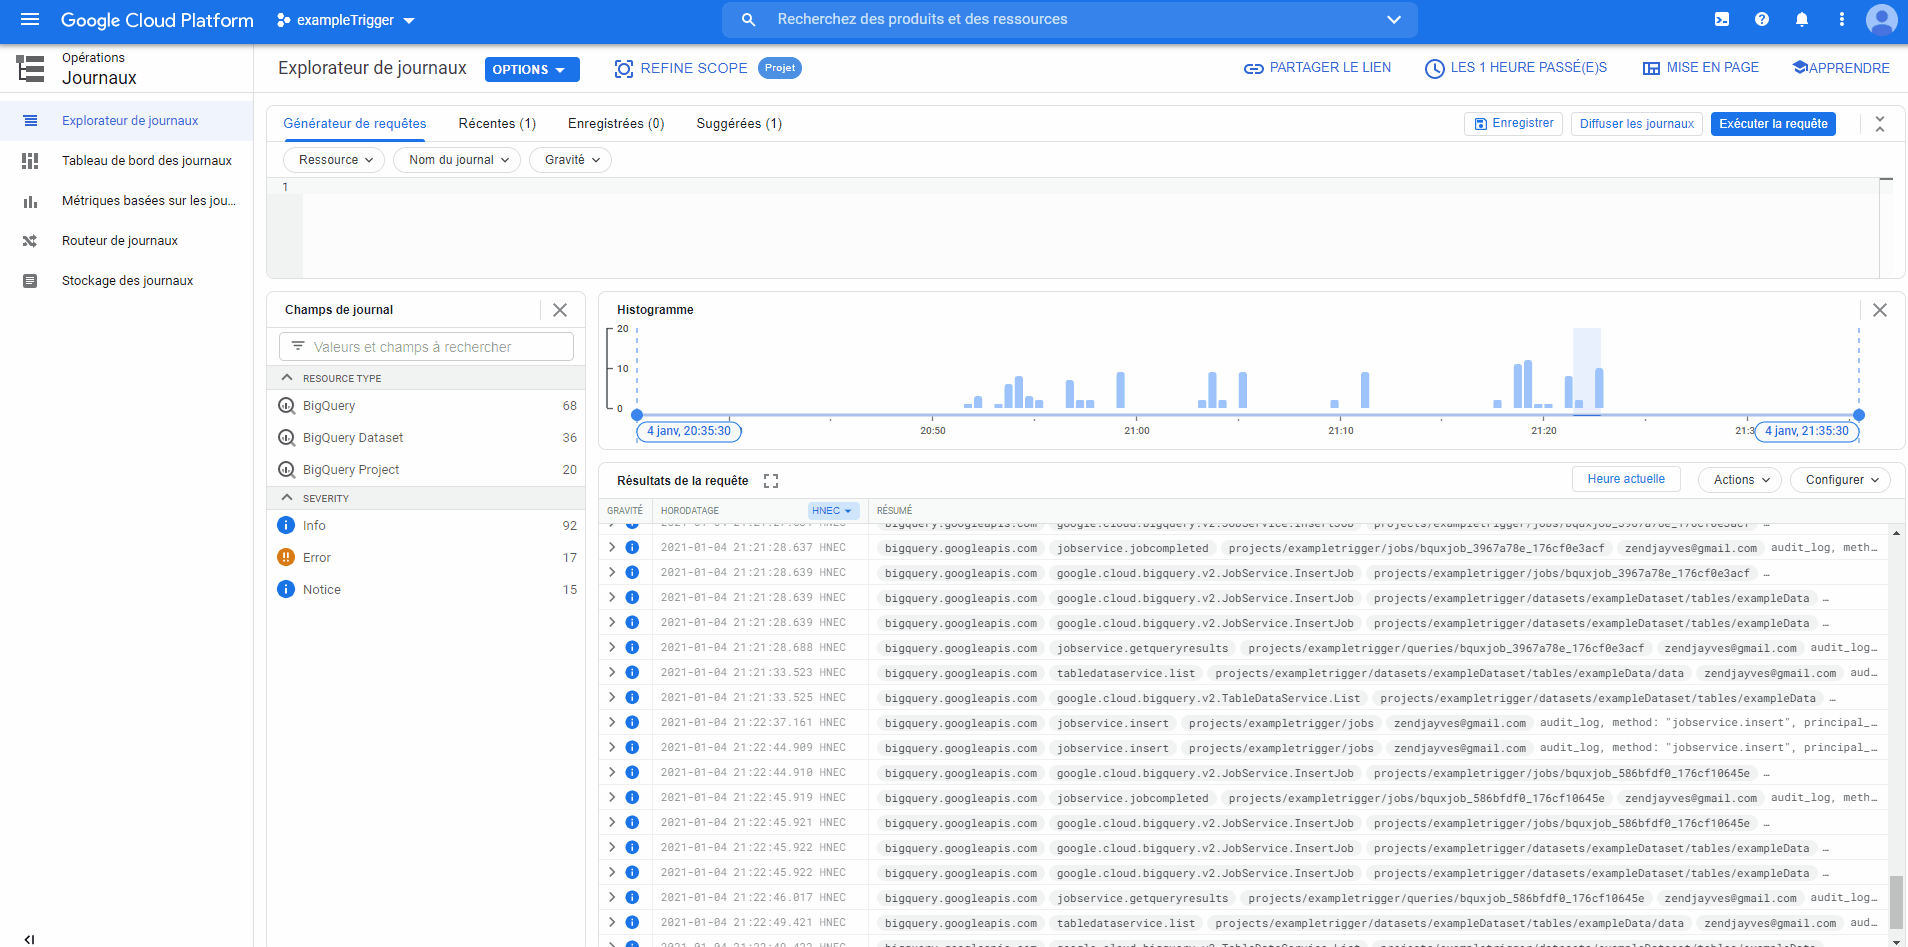Click MISE EN PAGE layout button

pyautogui.click(x=1701, y=68)
